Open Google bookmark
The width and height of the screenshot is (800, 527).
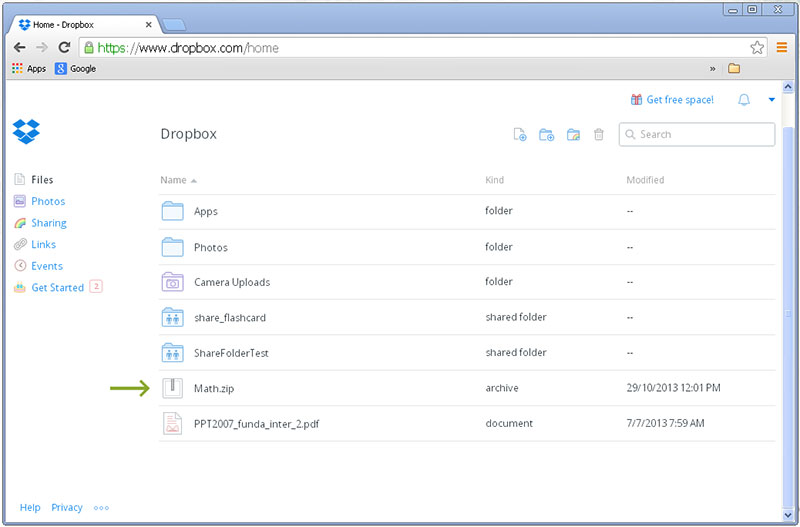(76, 68)
